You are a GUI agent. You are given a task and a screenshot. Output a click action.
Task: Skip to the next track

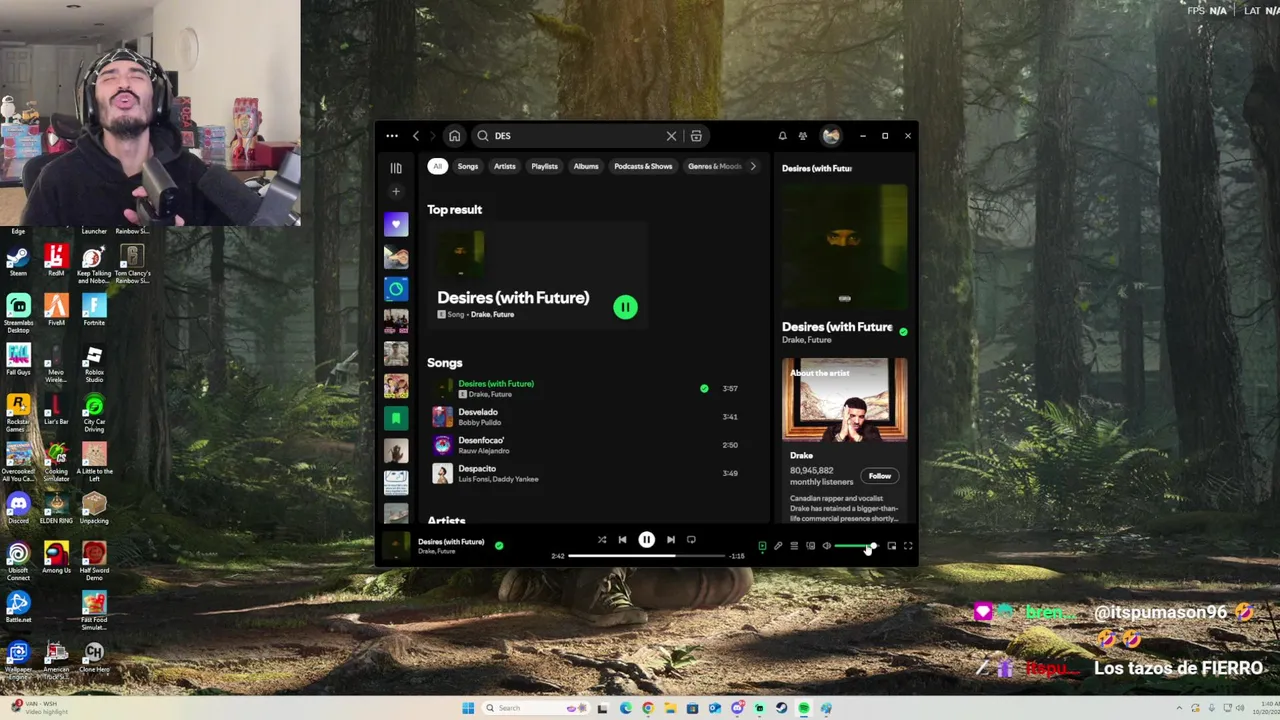pyautogui.click(x=671, y=540)
